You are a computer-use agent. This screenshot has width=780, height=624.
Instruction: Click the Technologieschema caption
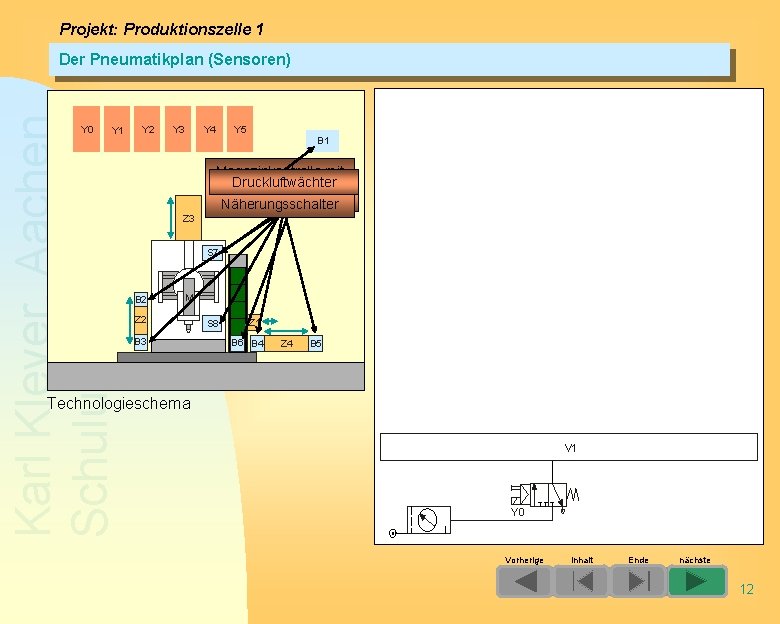[119, 403]
